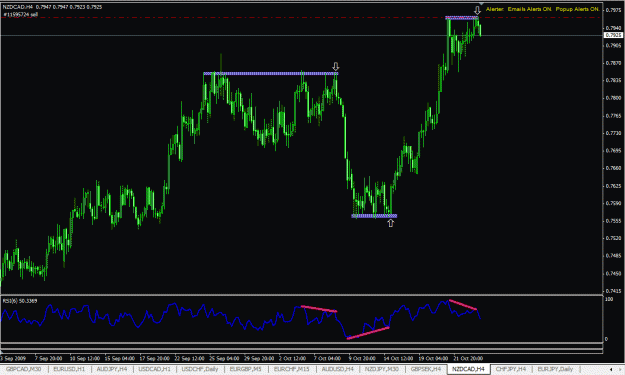Switch to the EURUSD,H1 chart tab
The height and width of the screenshot is (375, 625).
[69, 369]
